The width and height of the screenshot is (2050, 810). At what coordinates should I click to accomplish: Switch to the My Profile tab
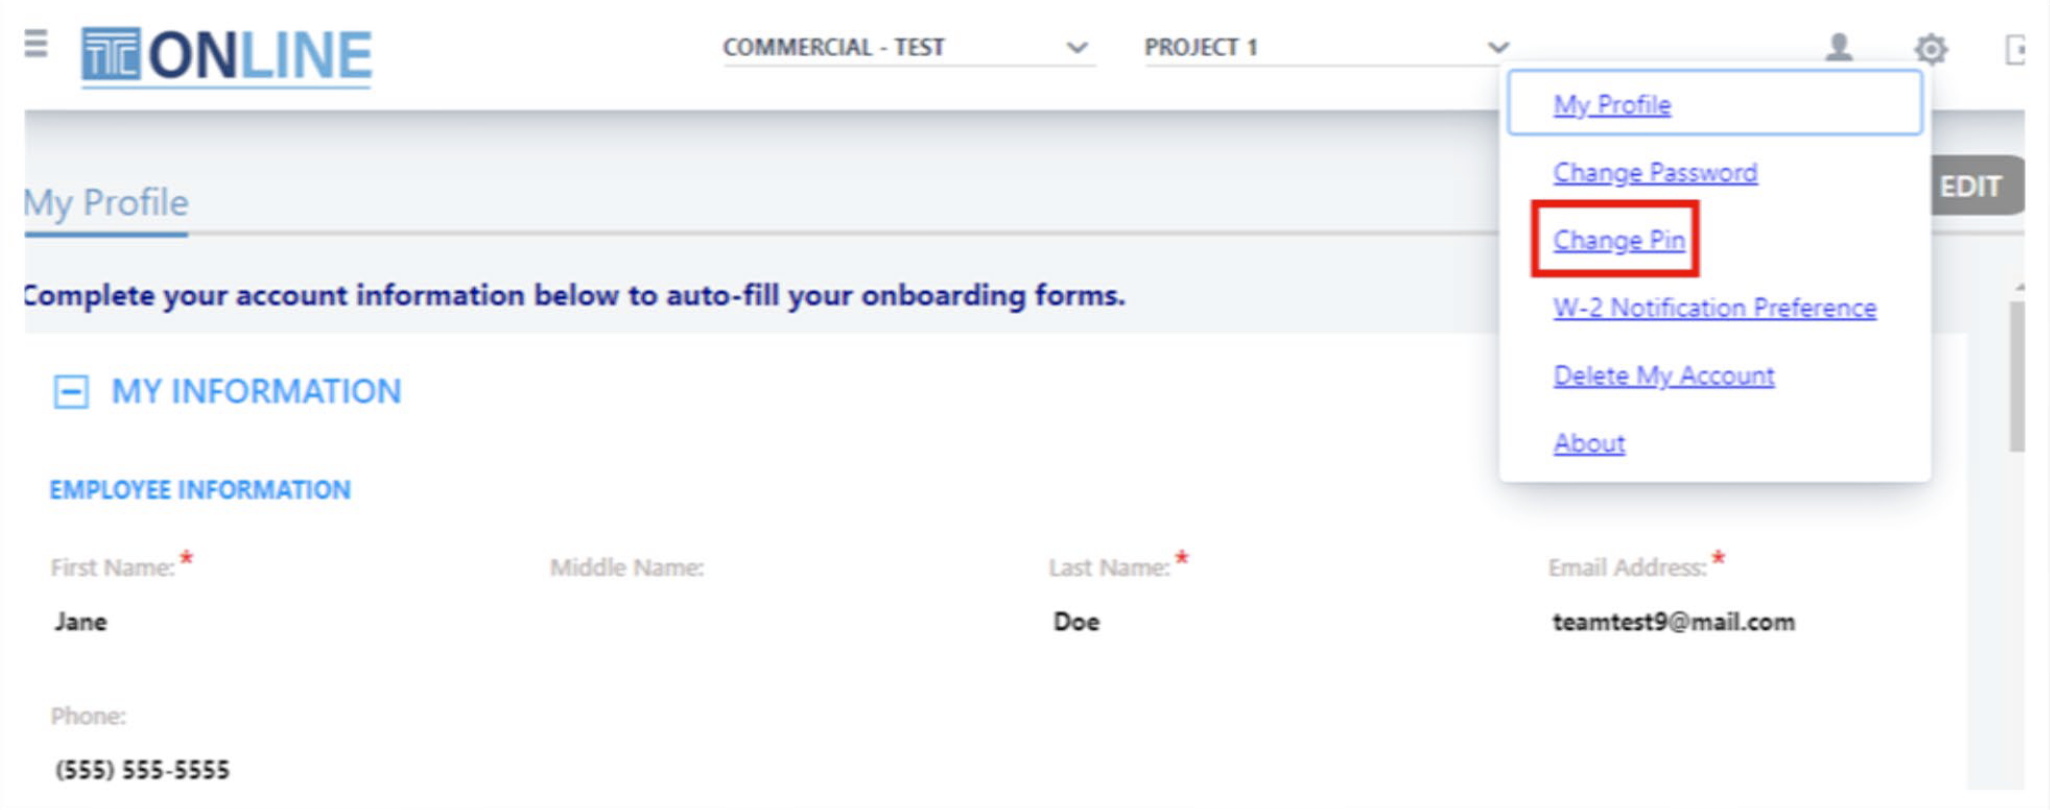tap(106, 203)
